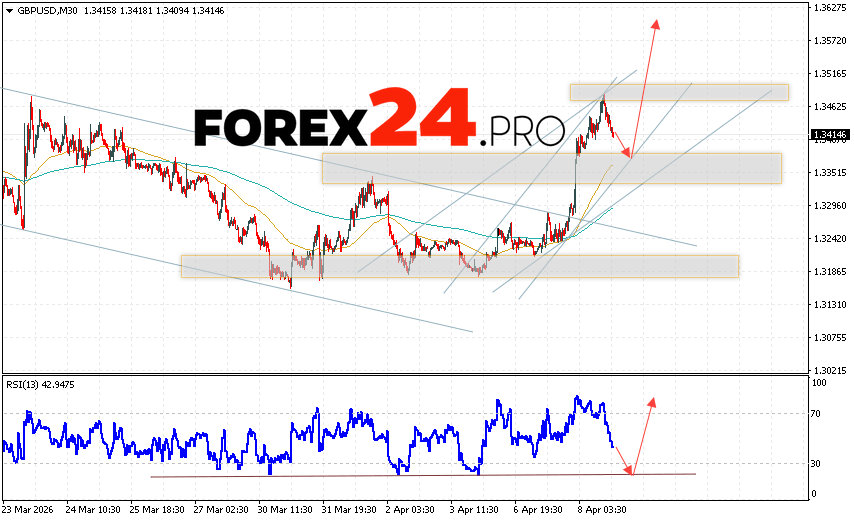Click the RSI(13) 42.9475 indicator label
Viewport: 854px width, 521px height.
(x=39, y=384)
